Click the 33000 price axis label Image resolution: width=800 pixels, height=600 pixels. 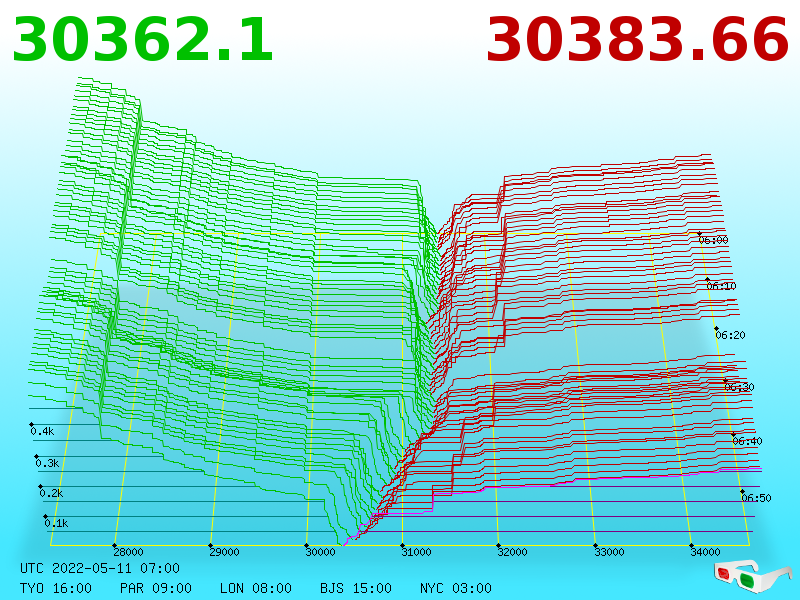point(609,552)
